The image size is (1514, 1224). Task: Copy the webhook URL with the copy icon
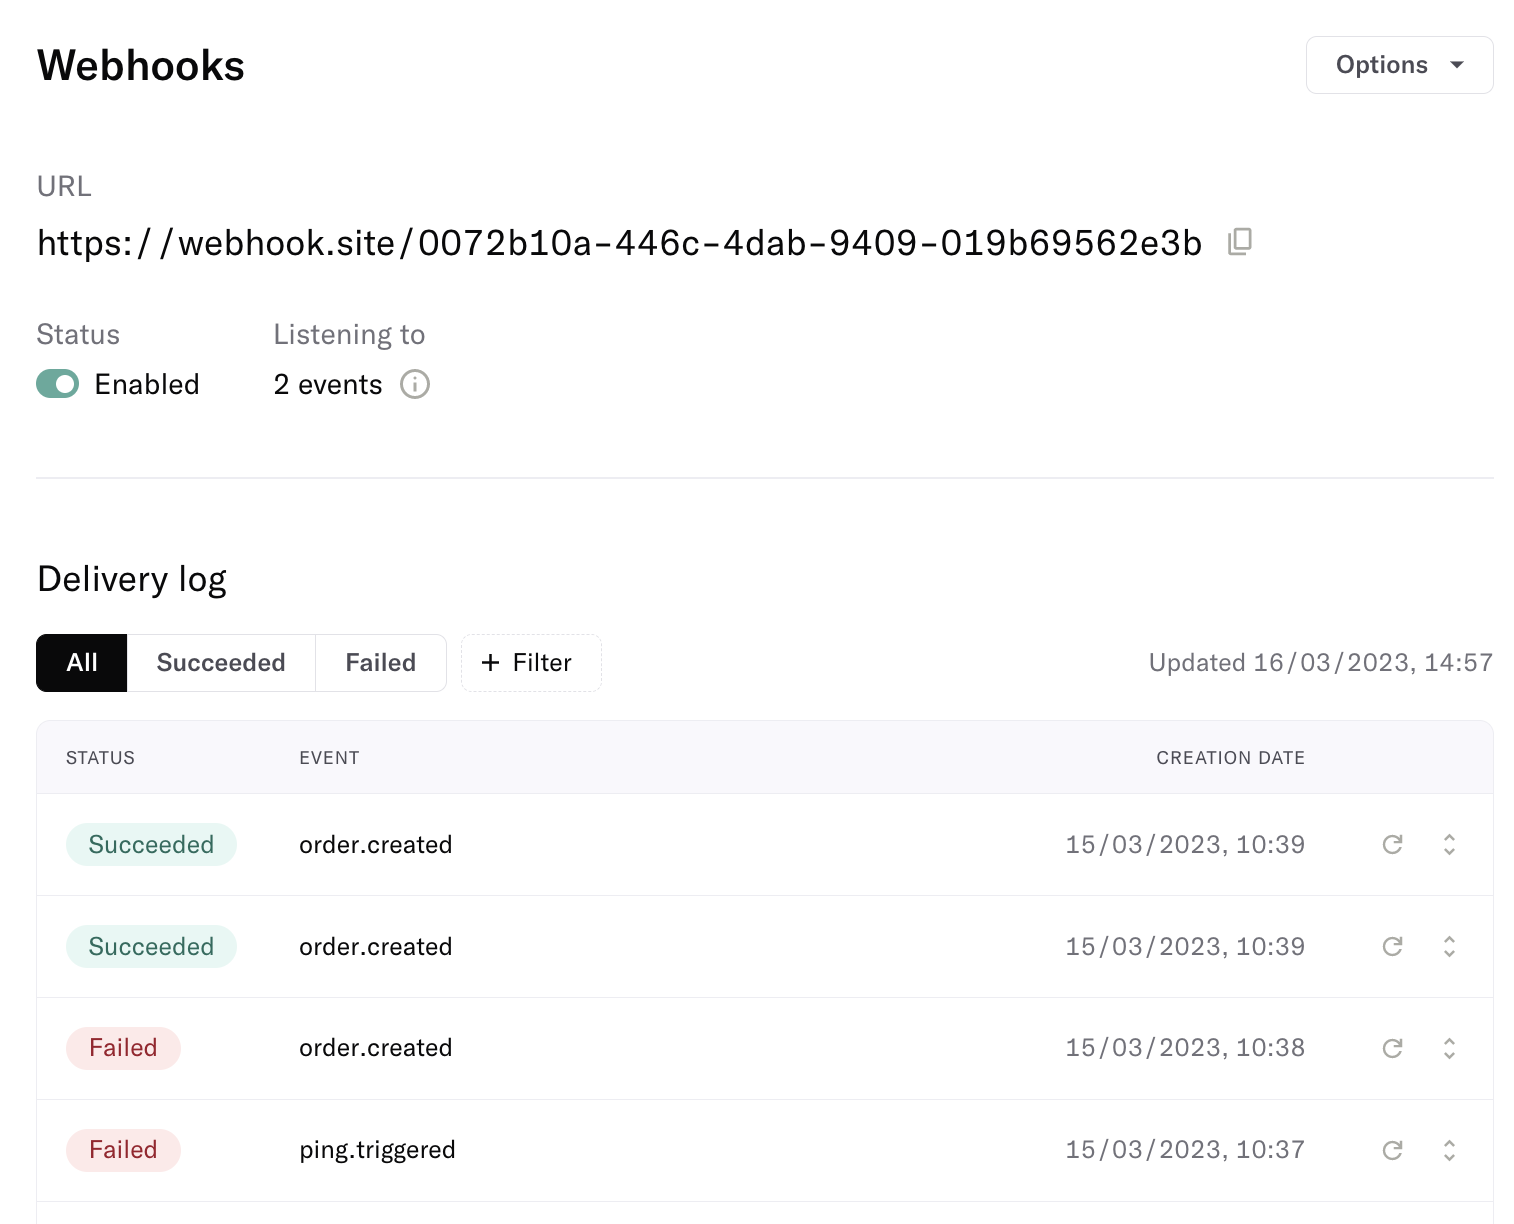pyautogui.click(x=1240, y=242)
